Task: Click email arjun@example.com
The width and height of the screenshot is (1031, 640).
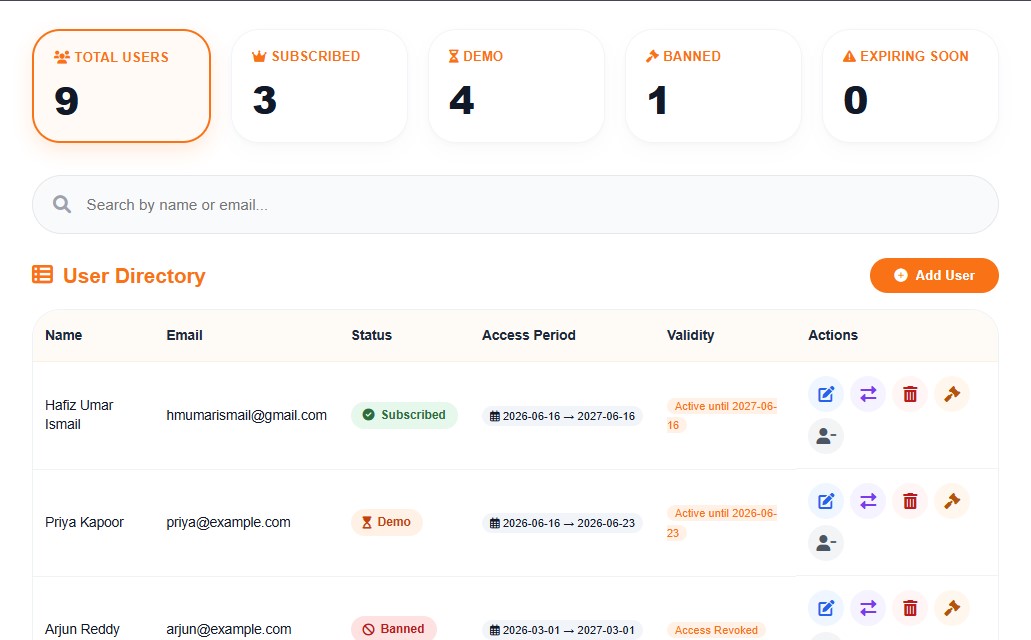Action: [x=229, y=629]
